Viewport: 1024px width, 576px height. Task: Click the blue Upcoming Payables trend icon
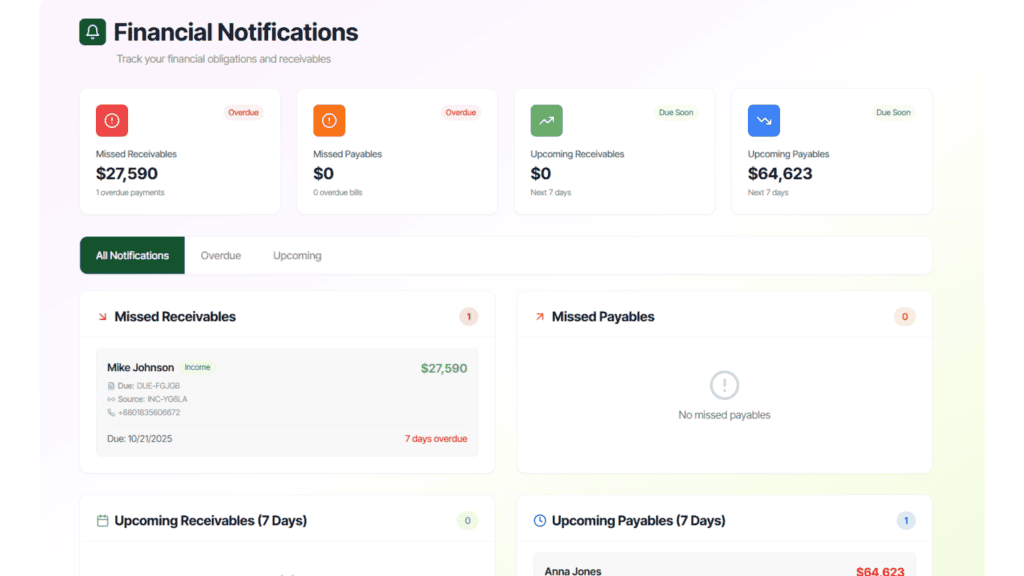tap(764, 121)
